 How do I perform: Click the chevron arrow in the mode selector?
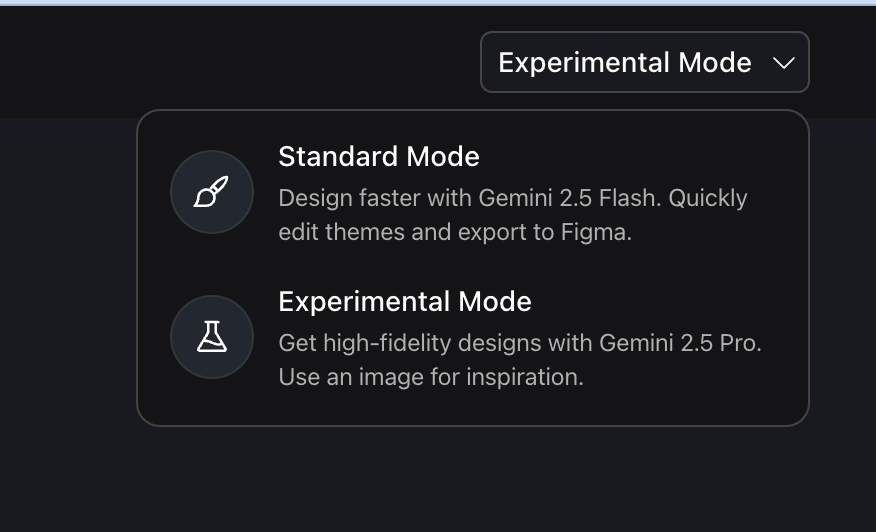click(784, 63)
